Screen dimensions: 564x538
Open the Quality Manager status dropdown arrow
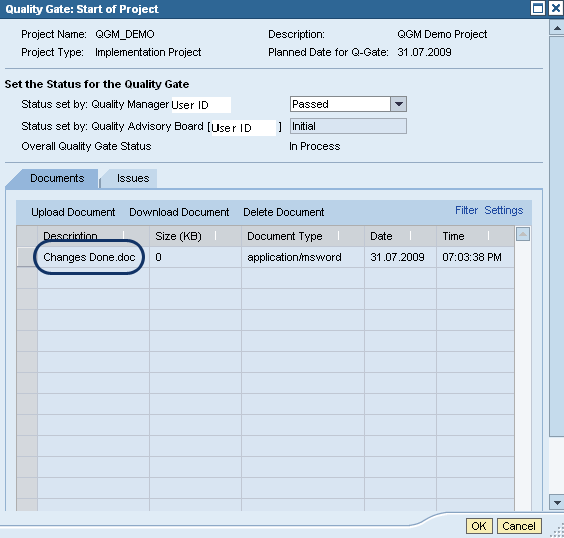[x=398, y=104]
